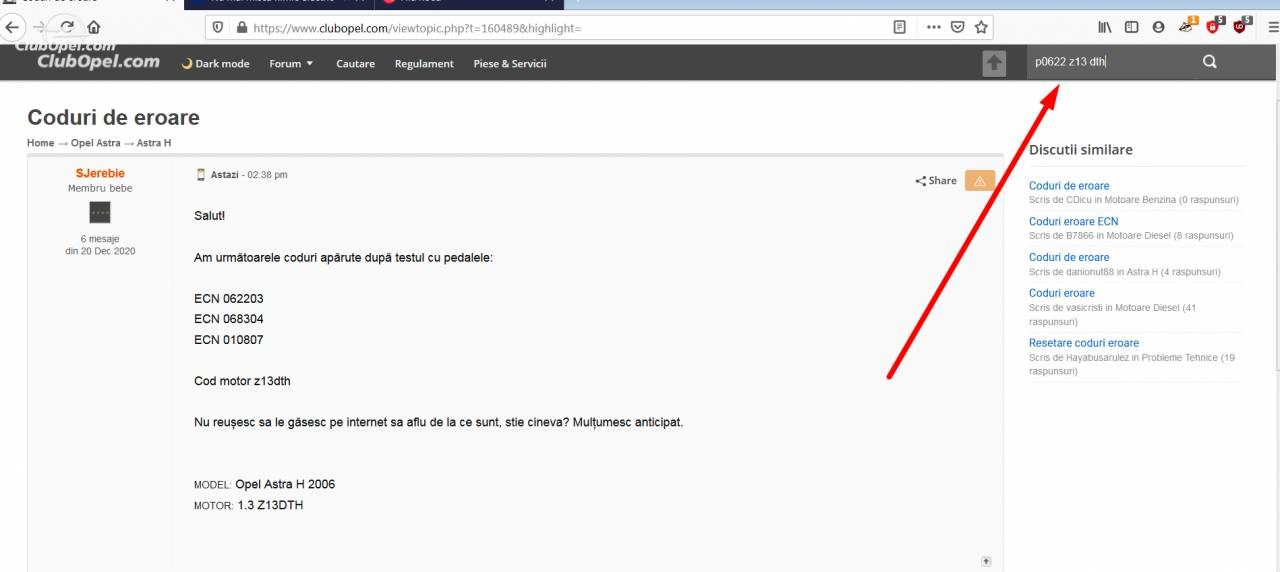1280x572 pixels.
Task: Click the Discutii similare heading
Action: click(1081, 150)
